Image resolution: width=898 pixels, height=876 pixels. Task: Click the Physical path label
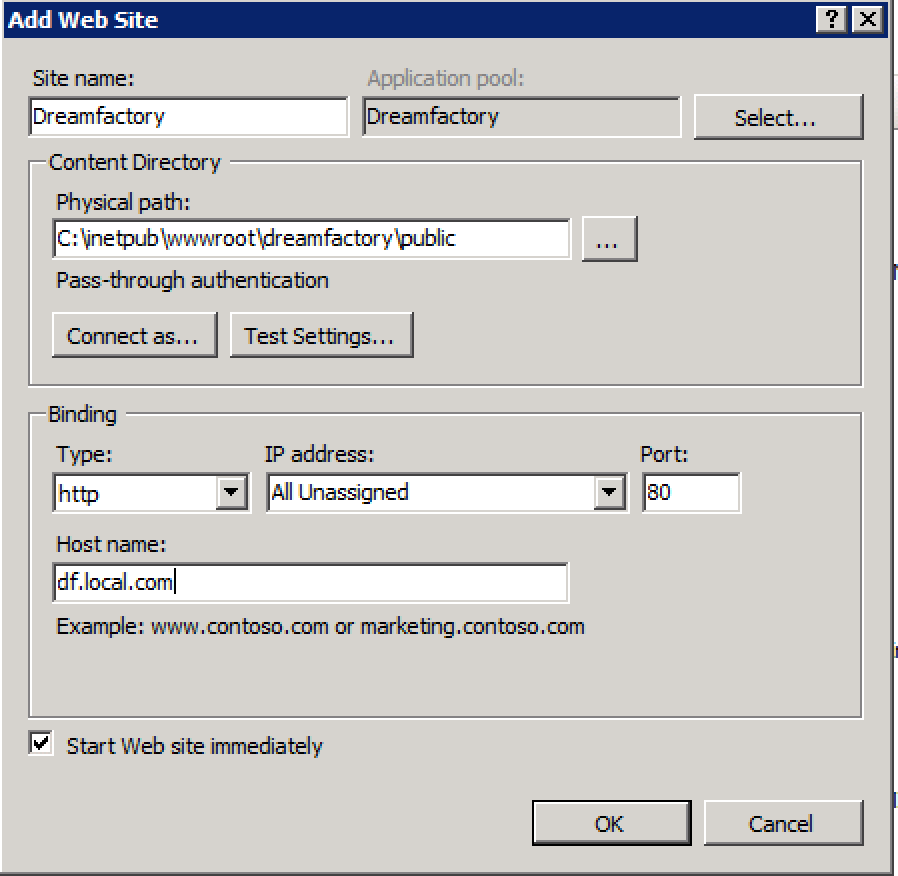(x=123, y=203)
